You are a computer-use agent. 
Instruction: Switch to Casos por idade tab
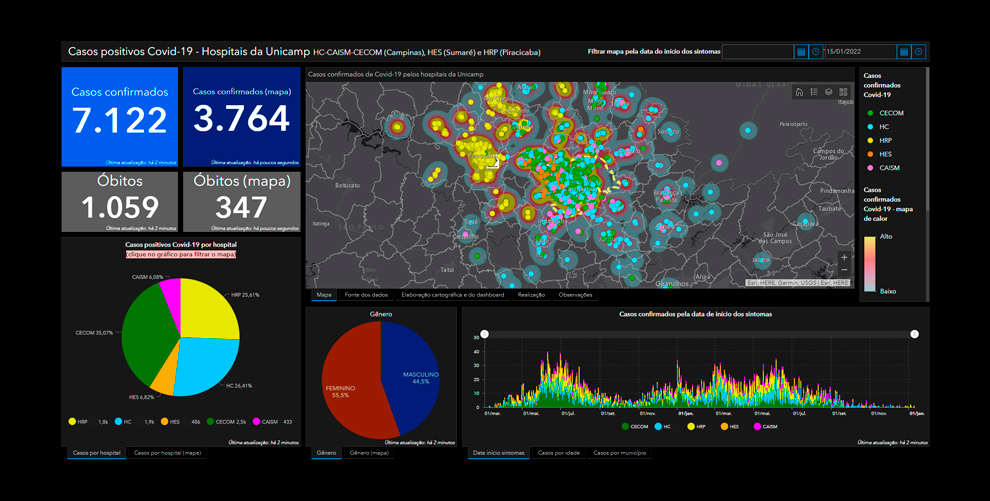(558, 453)
